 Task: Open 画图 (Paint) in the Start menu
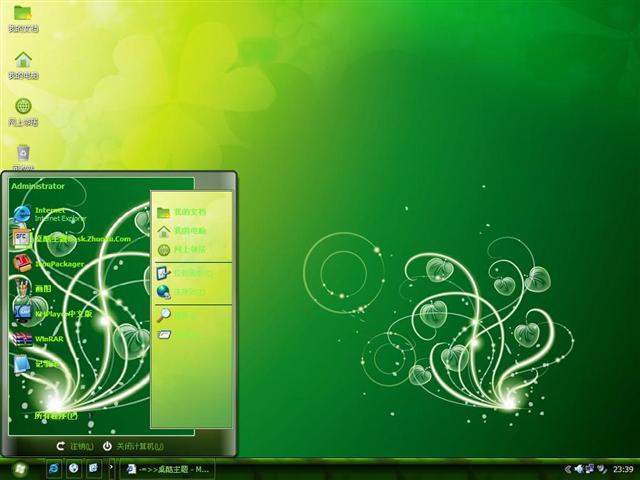pyautogui.click(x=33, y=289)
